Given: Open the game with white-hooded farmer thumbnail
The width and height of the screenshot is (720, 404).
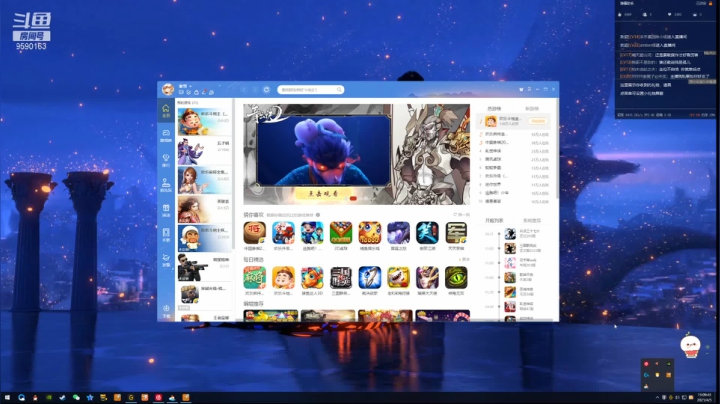Looking at the screenshot, I should point(204,238).
